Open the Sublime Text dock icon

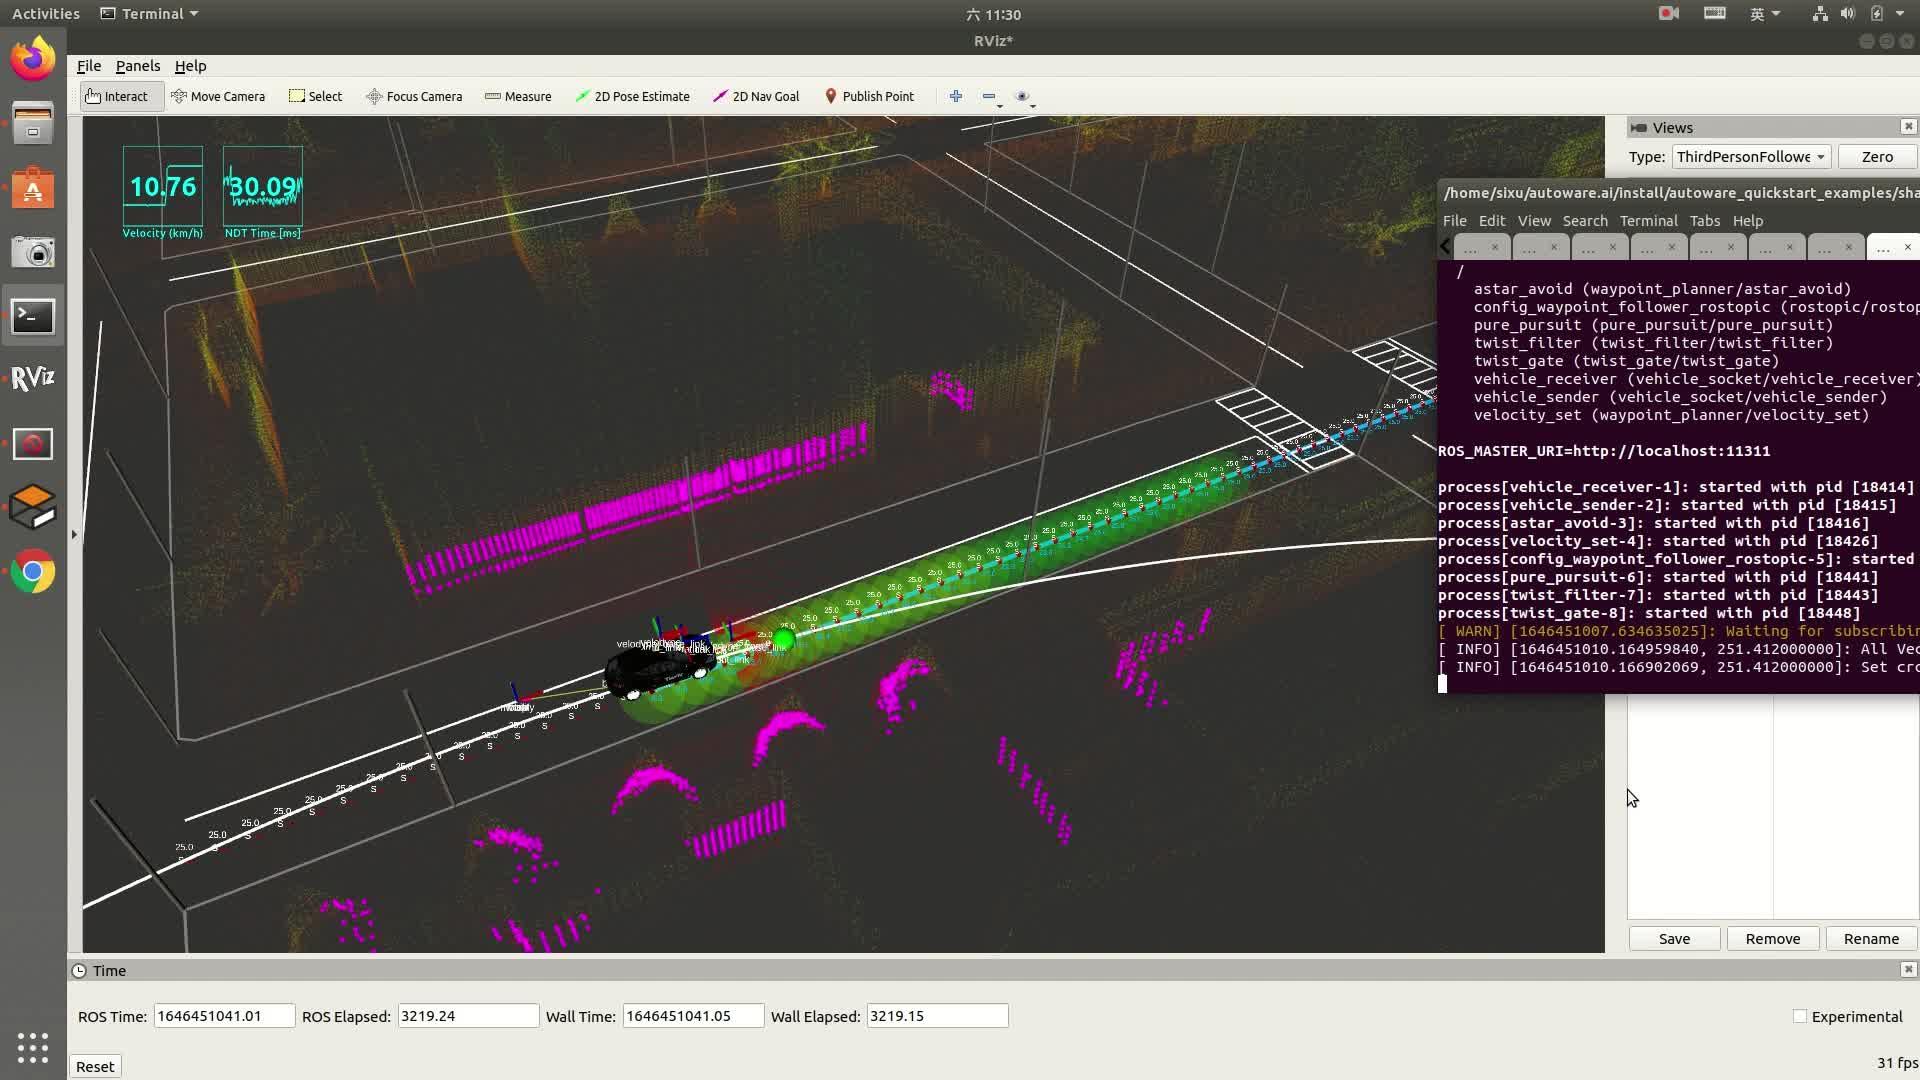(33, 507)
